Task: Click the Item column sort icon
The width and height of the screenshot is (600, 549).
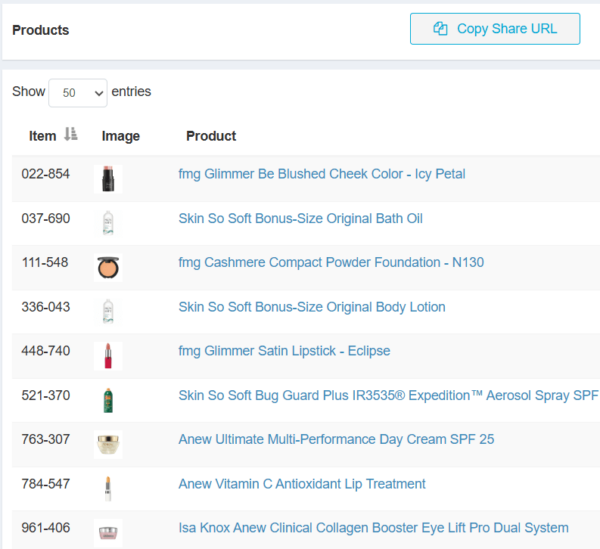Action: click(70, 135)
